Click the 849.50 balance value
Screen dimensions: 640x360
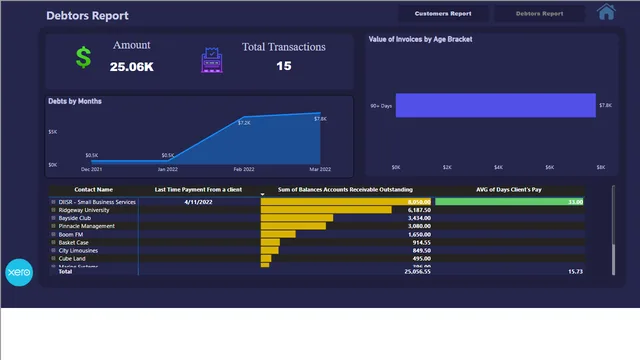click(422, 250)
